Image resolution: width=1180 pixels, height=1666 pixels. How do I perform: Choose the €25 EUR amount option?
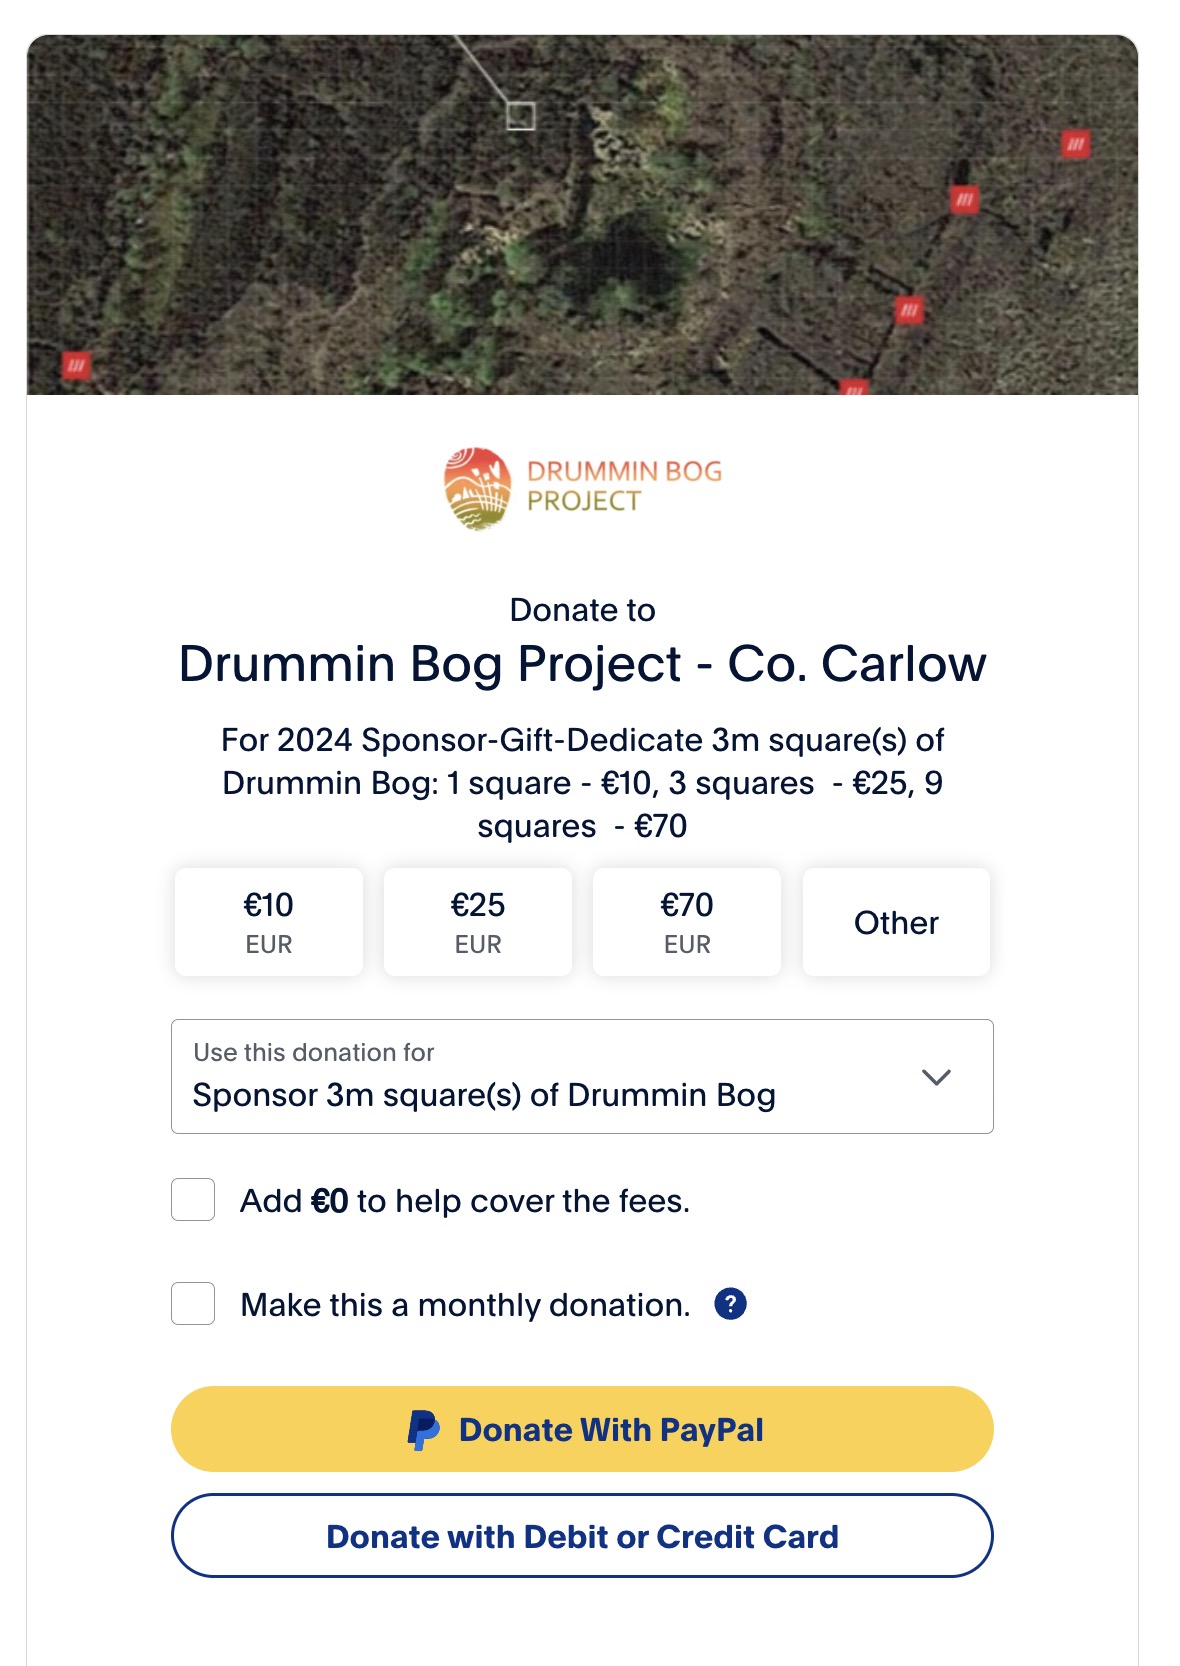478,922
